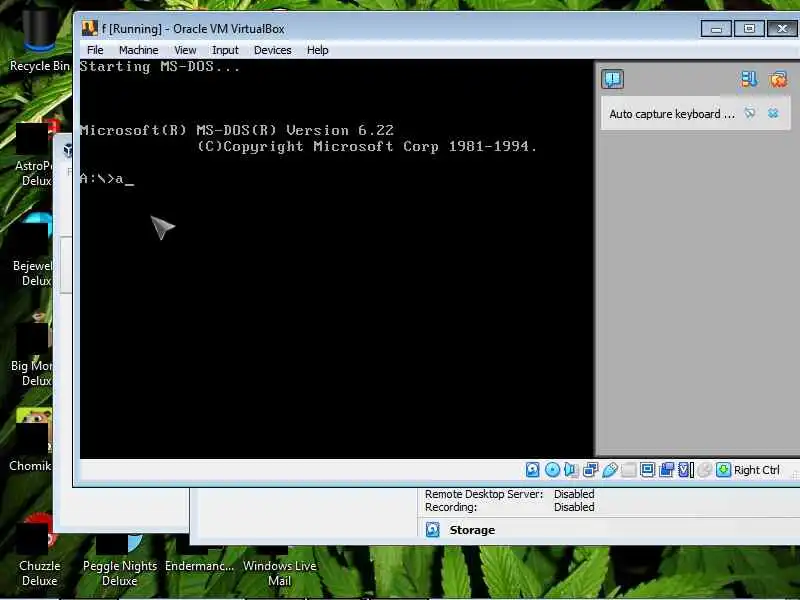The image size is (800, 600).
Task: Click the CPU virtualization V status icon
Action: tap(685, 470)
